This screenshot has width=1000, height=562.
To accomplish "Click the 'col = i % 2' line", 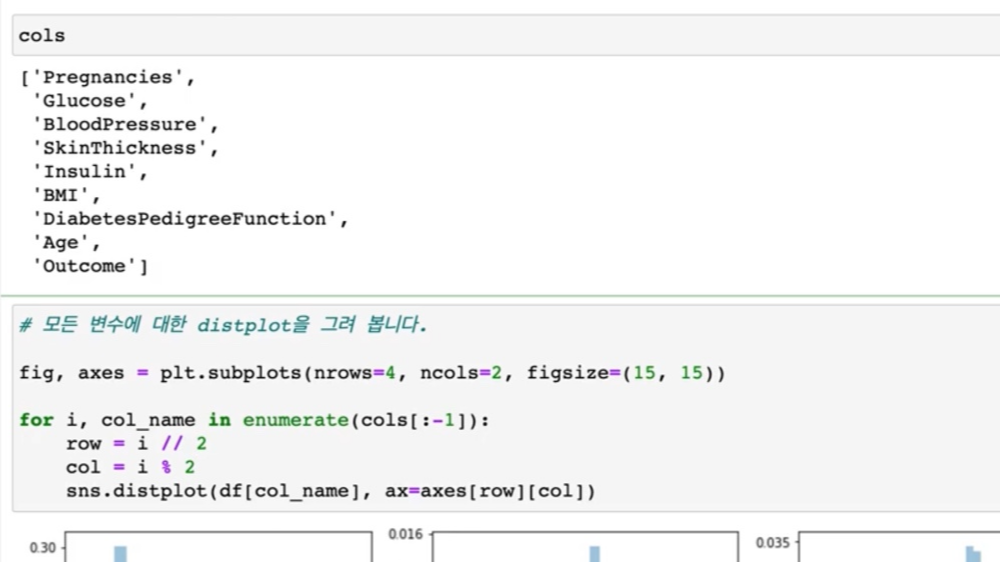I will point(131,468).
